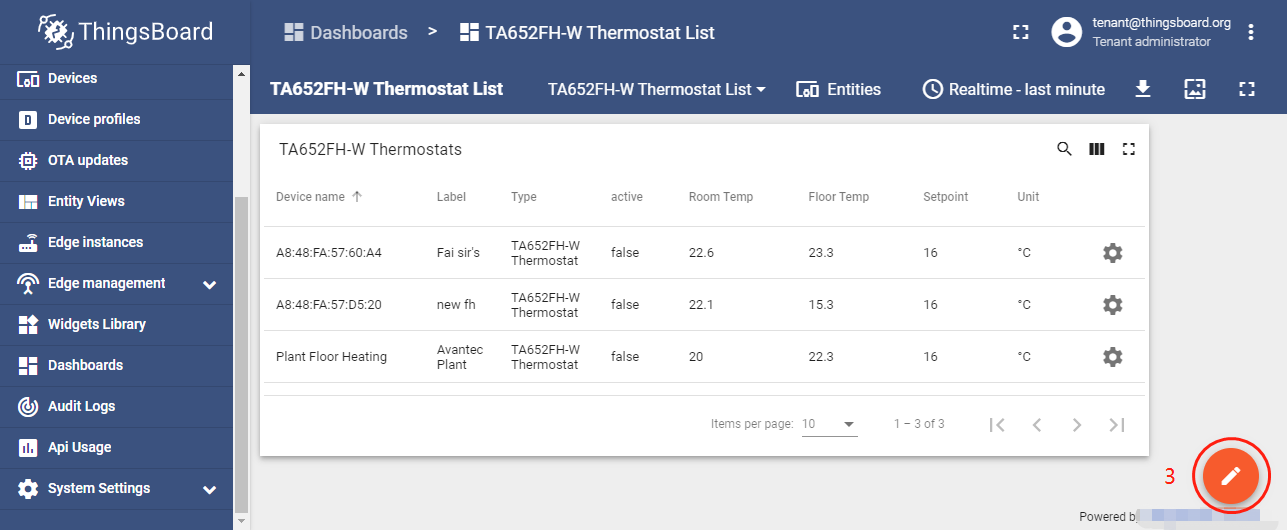Sort by Setpoint column header
Image resolution: width=1287 pixels, height=530 pixels.
click(x=946, y=197)
